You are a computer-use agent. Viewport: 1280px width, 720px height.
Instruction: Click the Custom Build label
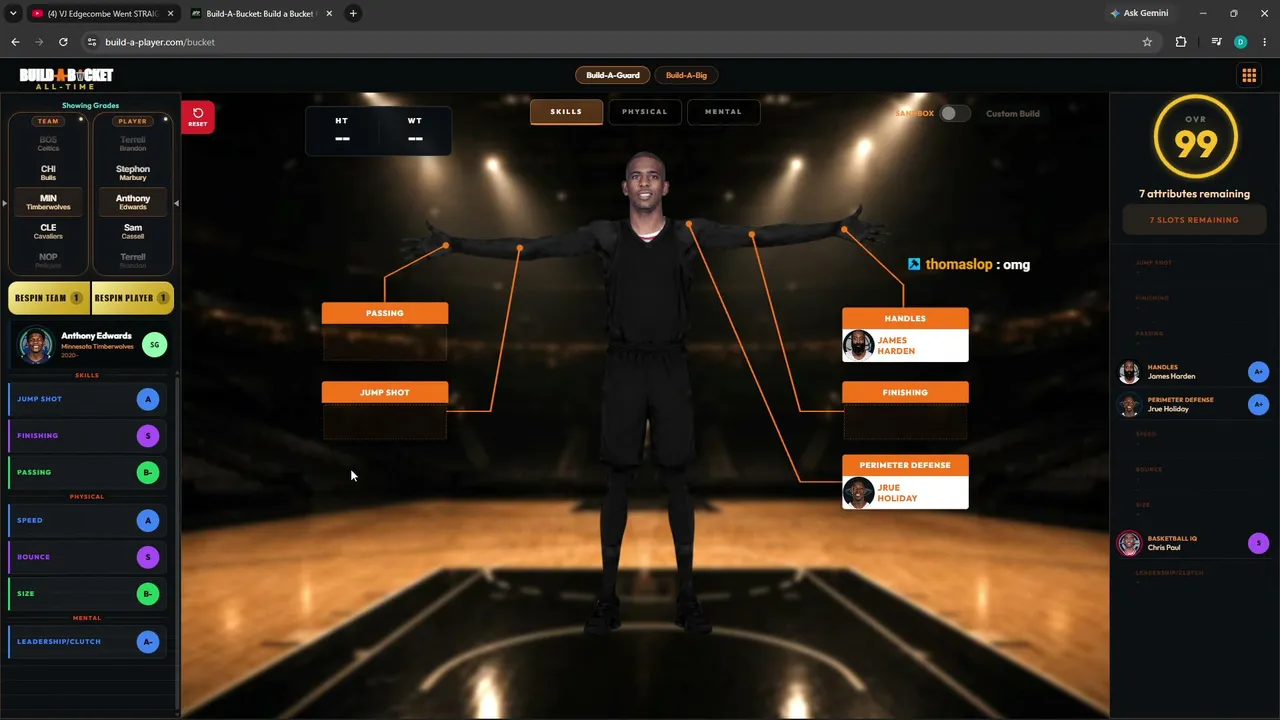tap(1013, 114)
